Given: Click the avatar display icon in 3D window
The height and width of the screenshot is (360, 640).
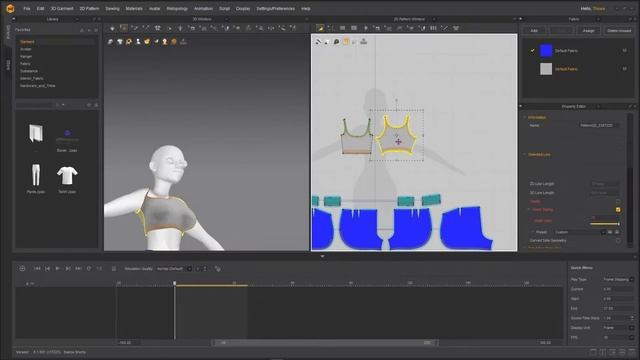Looking at the screenshot, I should (x=138, y=42).
